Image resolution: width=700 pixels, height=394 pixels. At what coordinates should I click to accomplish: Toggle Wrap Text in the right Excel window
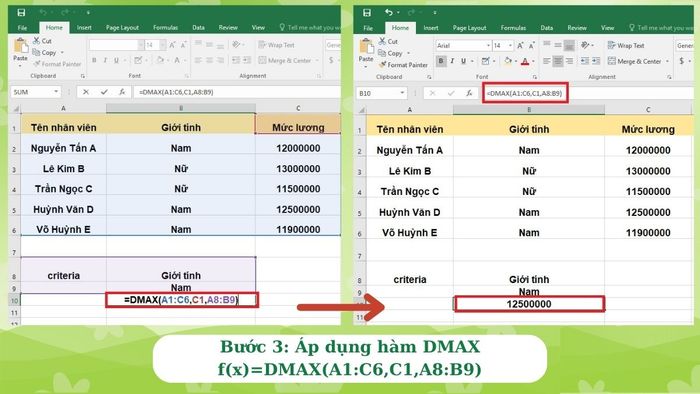(626, 46)
